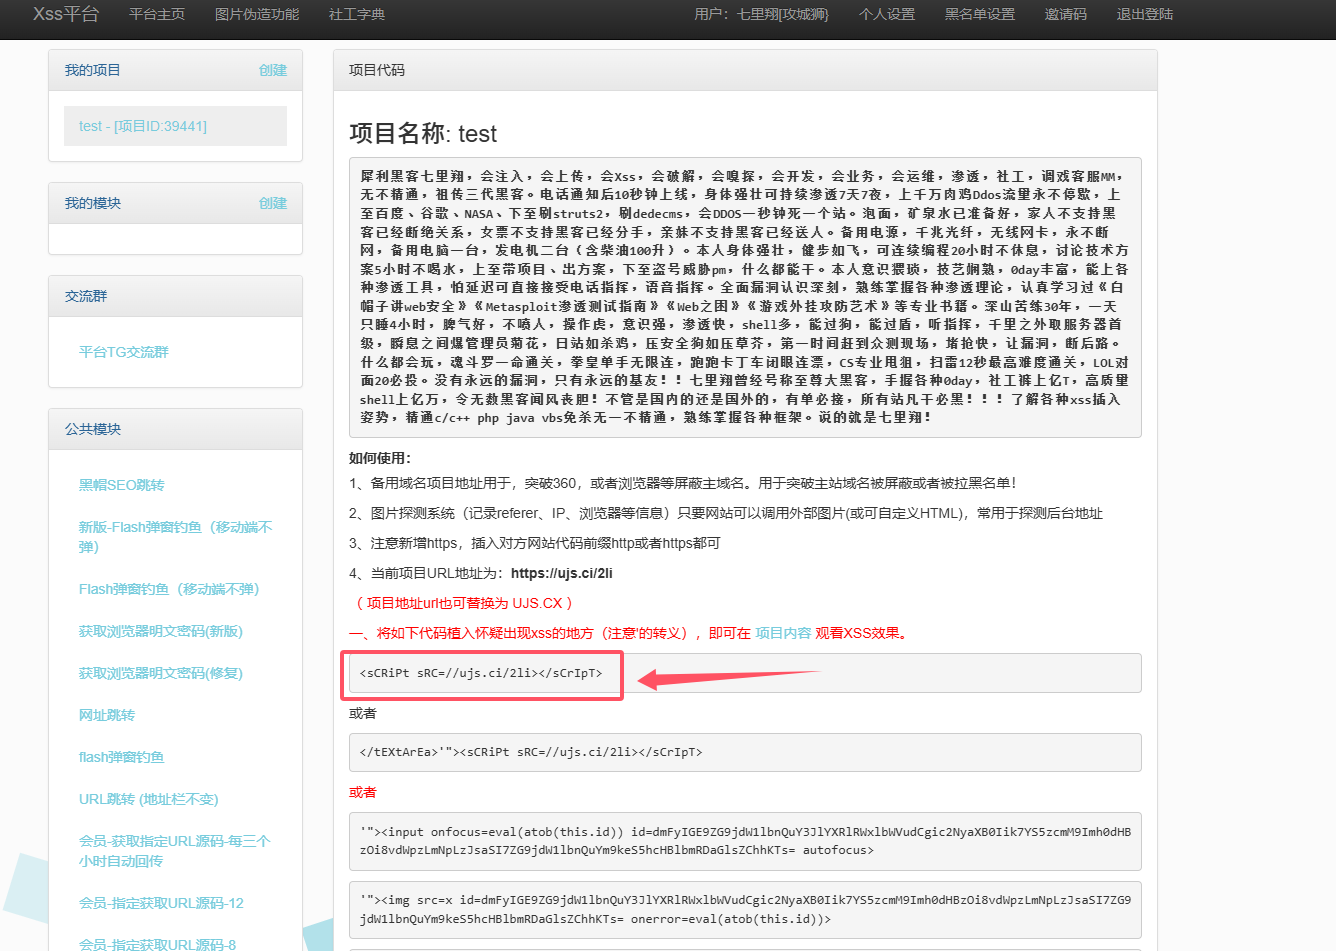
Task: Click the 公共模块 panel heading
Action: click(x=93, y=429)
